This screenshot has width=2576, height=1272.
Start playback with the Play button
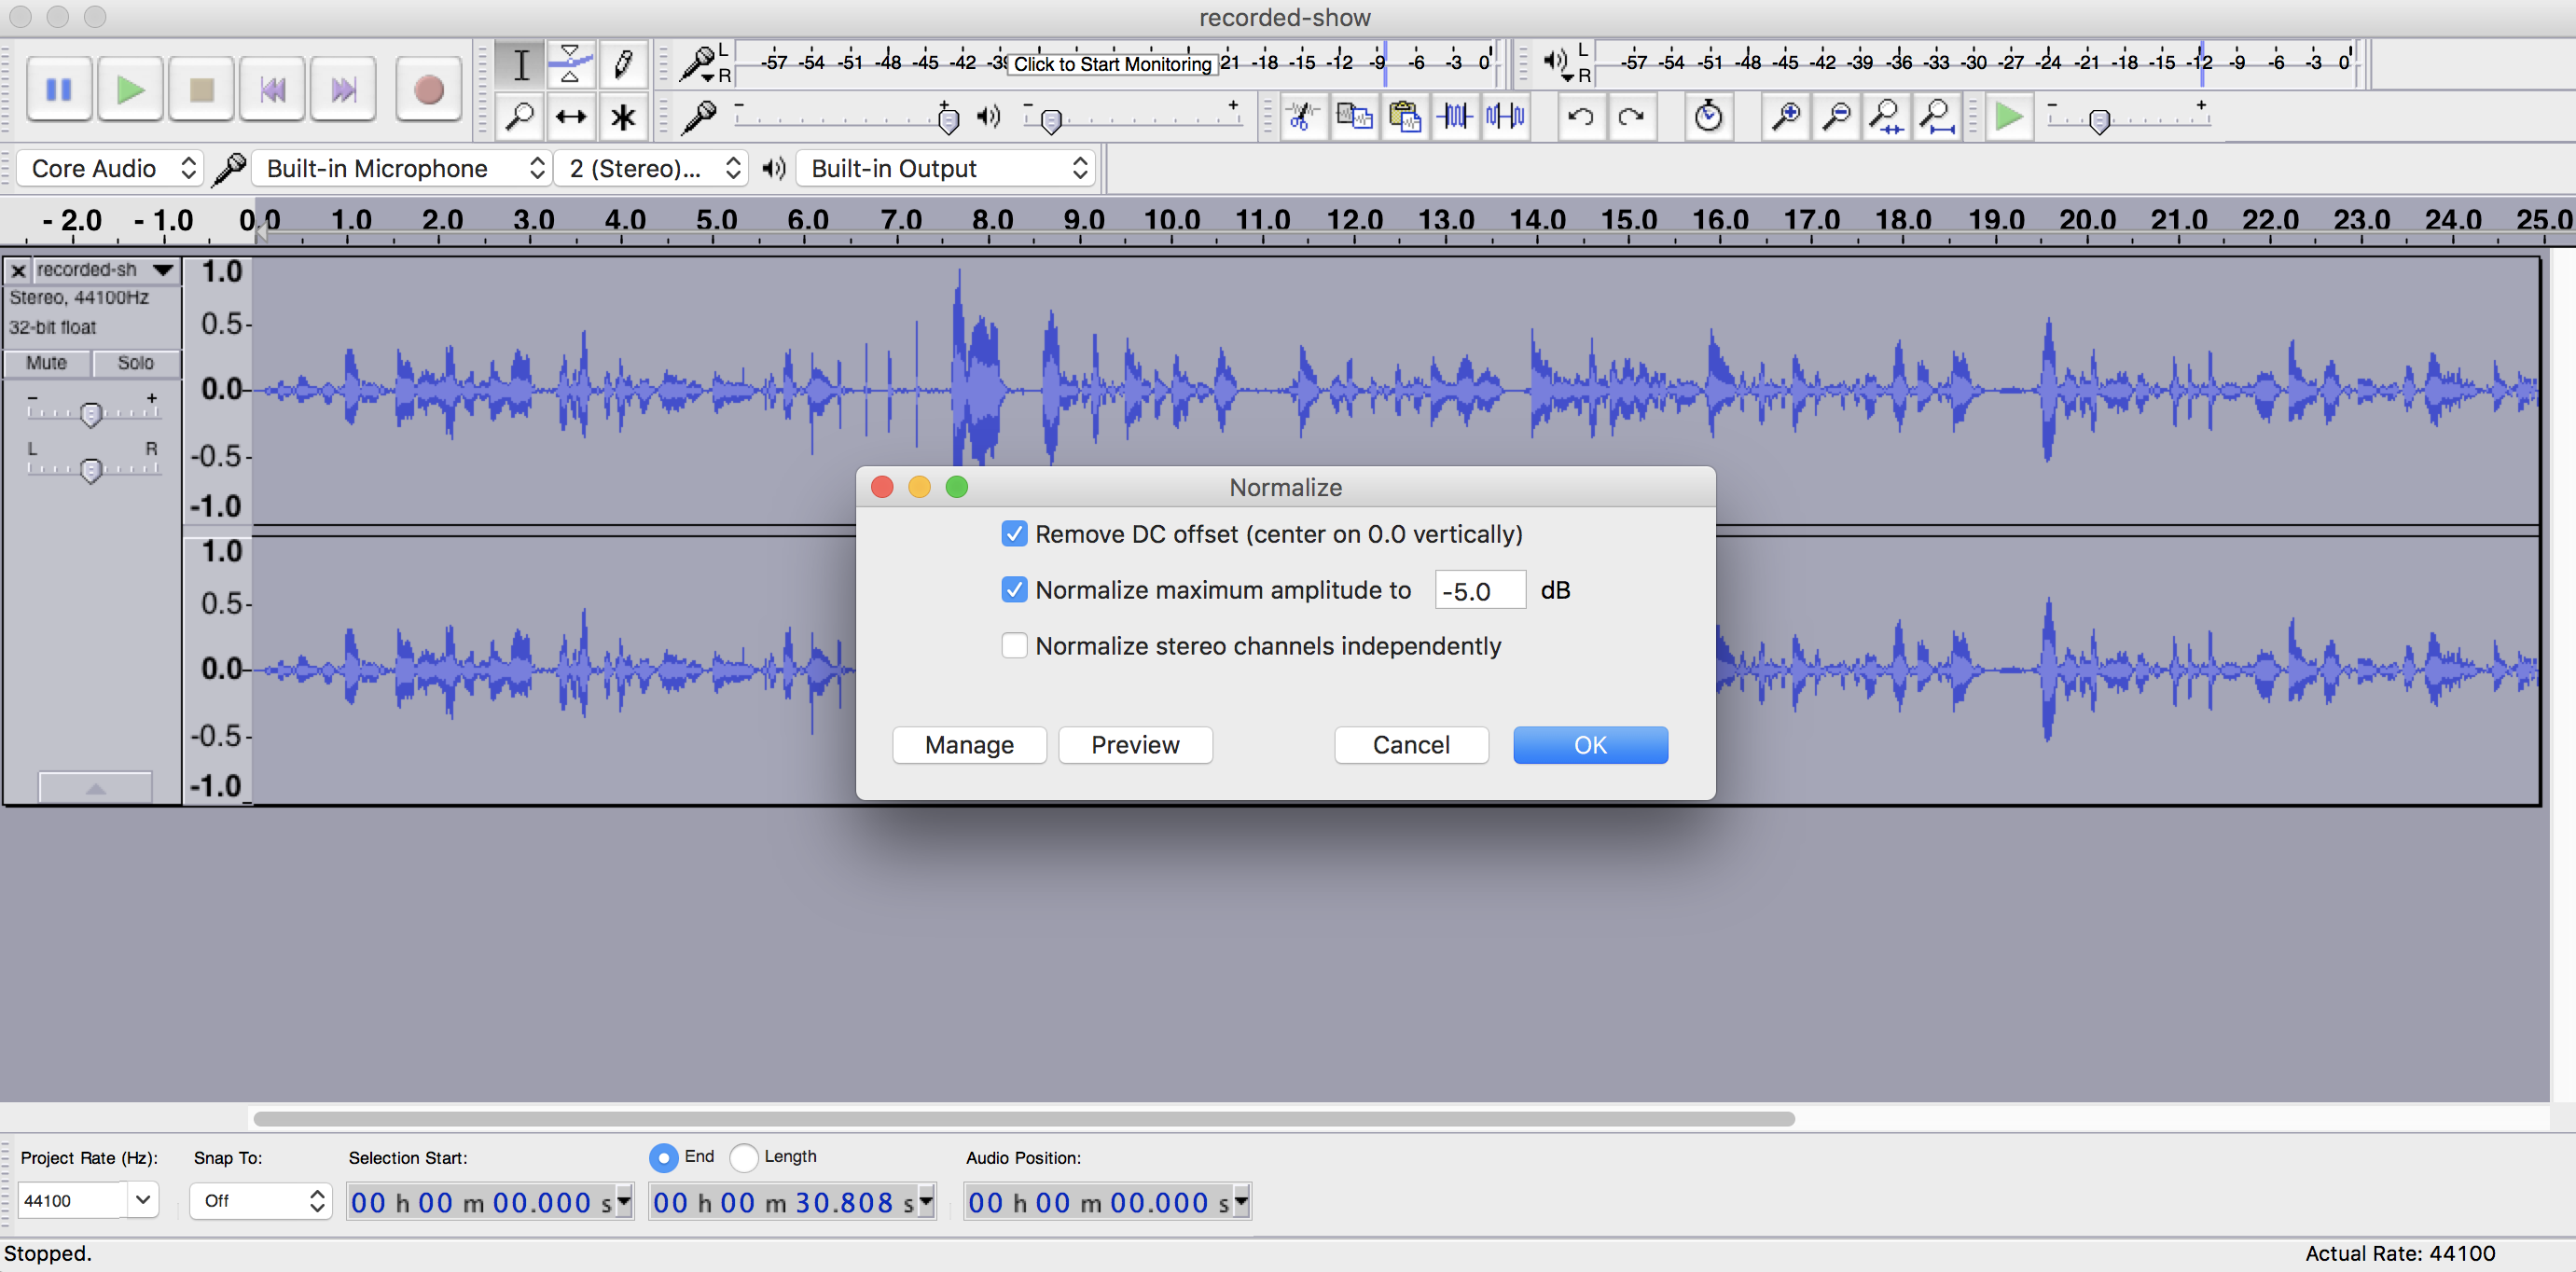pyautogui.click(x=130, y=90)
